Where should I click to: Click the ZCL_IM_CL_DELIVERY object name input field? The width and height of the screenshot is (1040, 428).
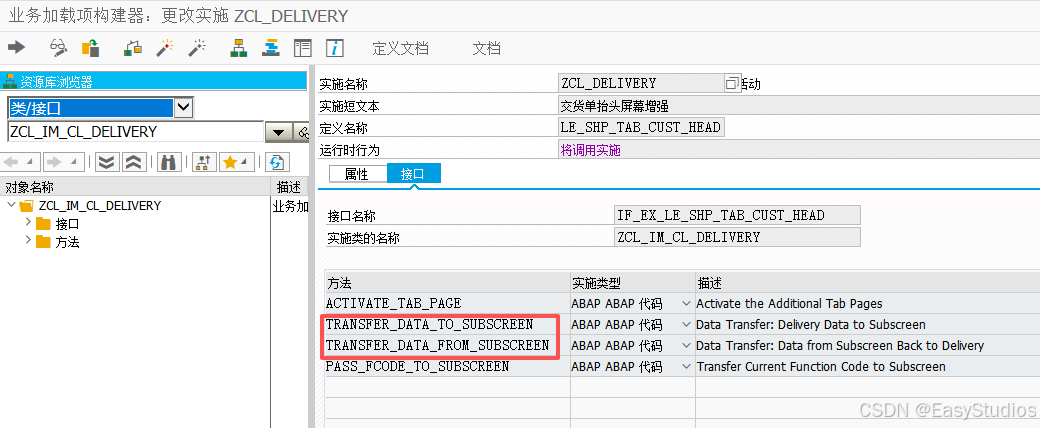pos(135,131)
